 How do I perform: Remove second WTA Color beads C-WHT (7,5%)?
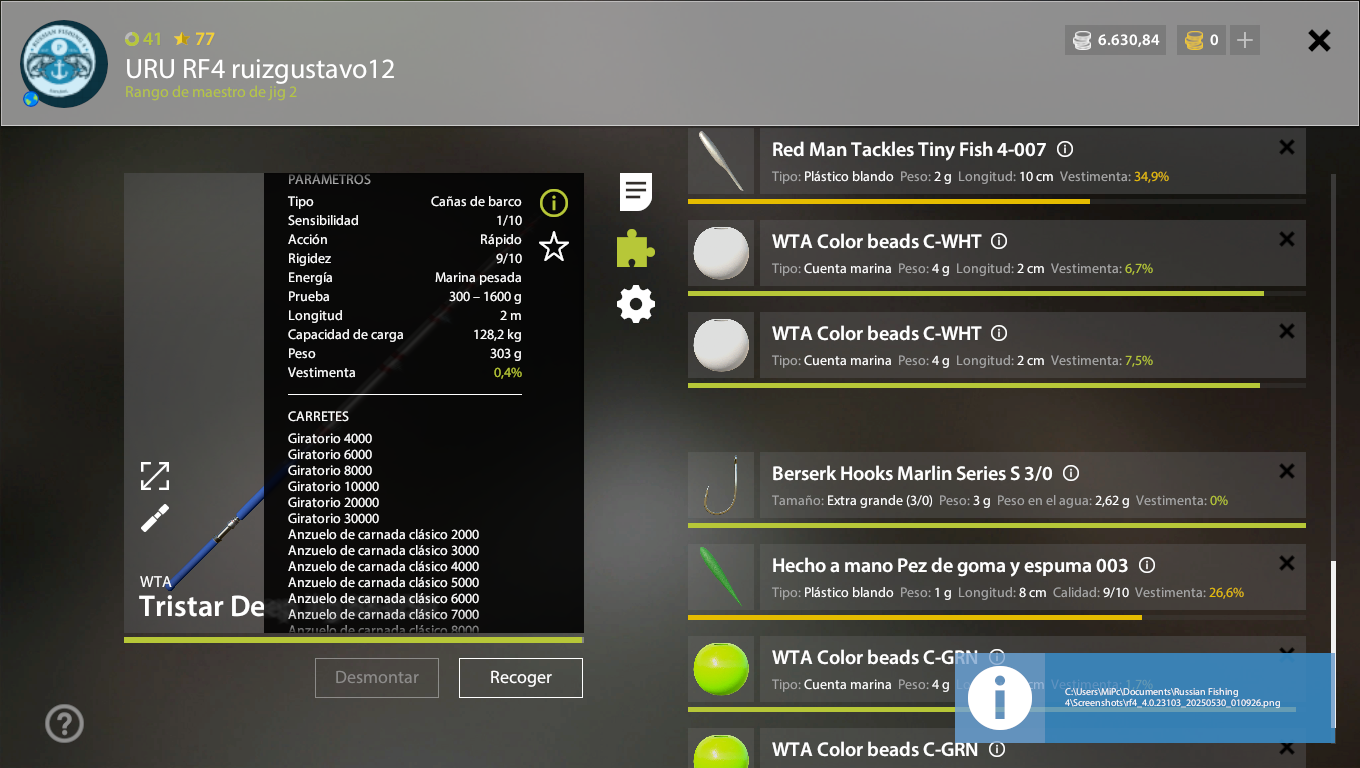1287,331
